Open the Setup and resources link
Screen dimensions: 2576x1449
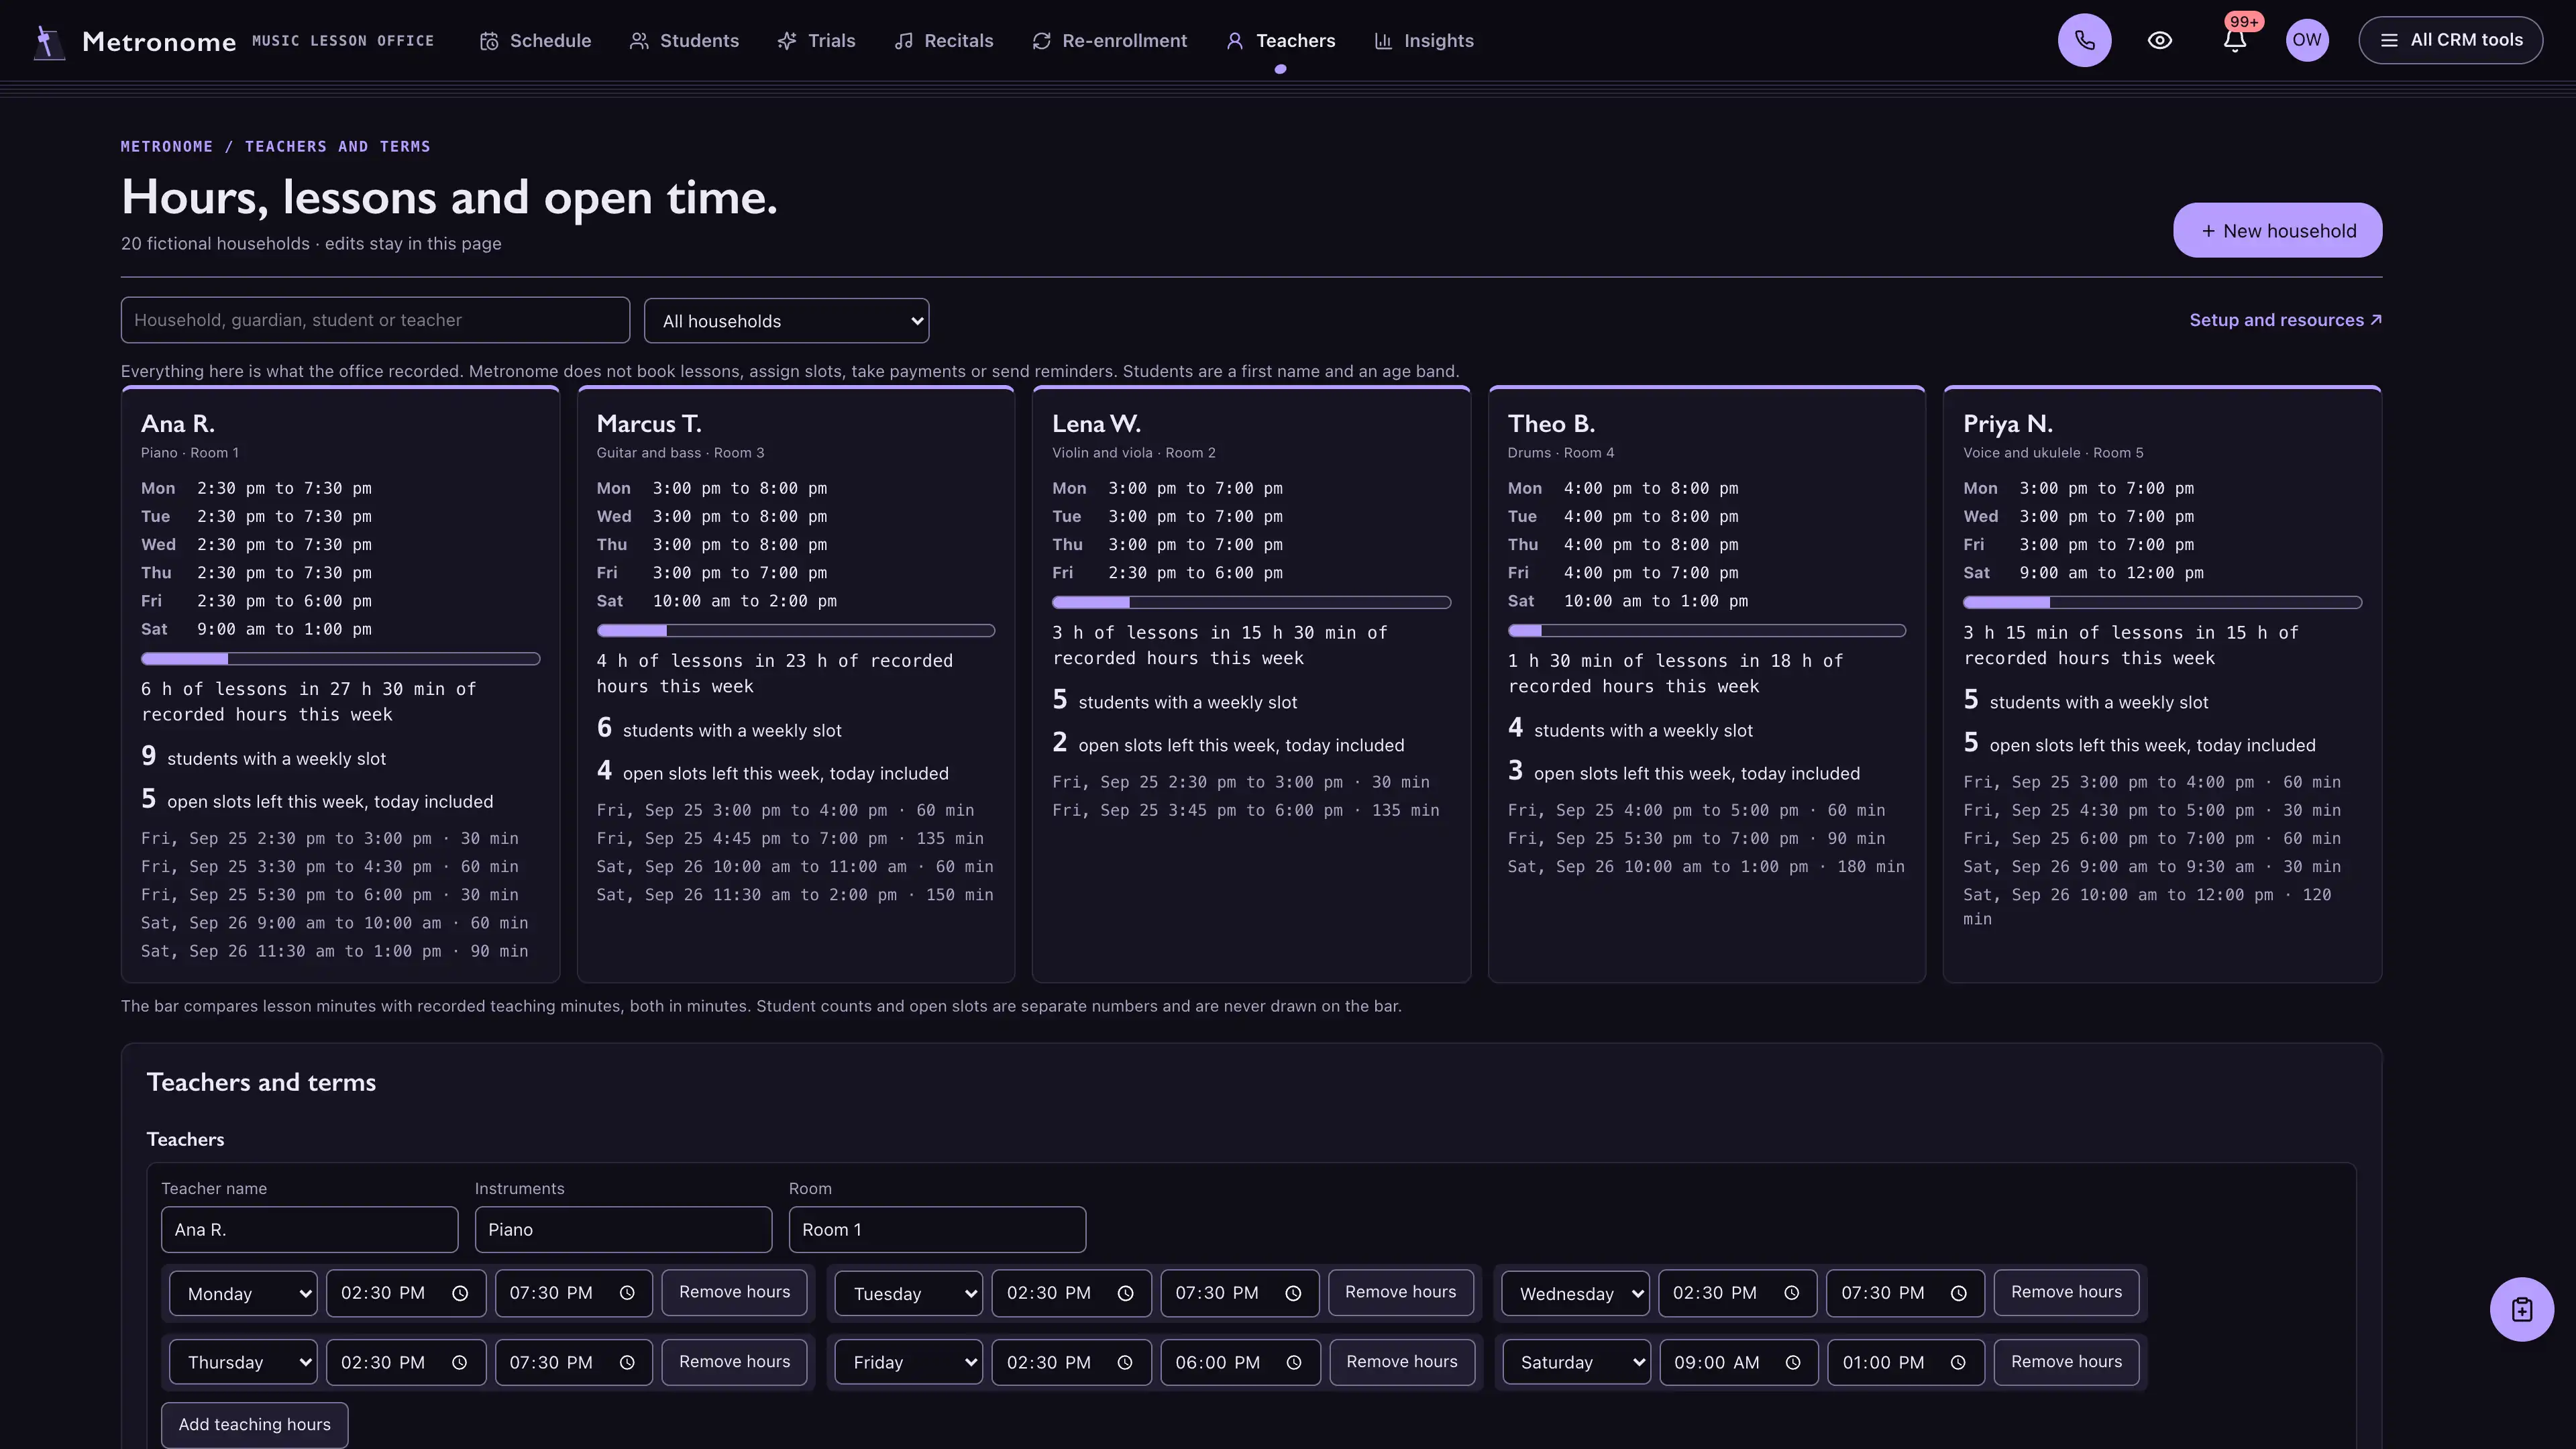point(2285,320)
